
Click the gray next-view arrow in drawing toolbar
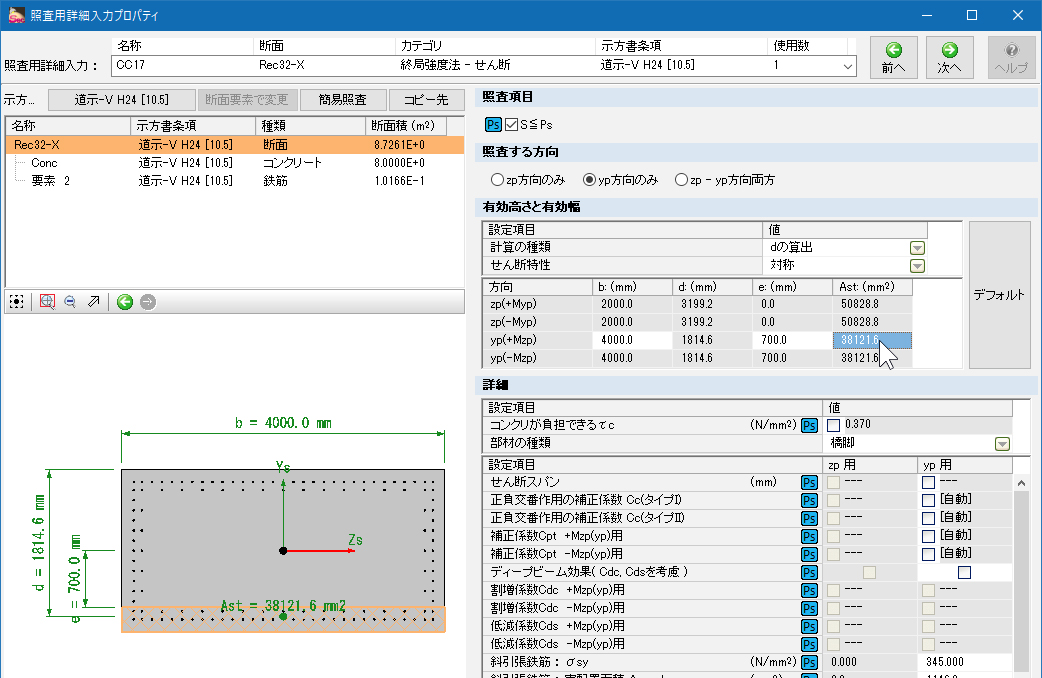pos(148,302)
